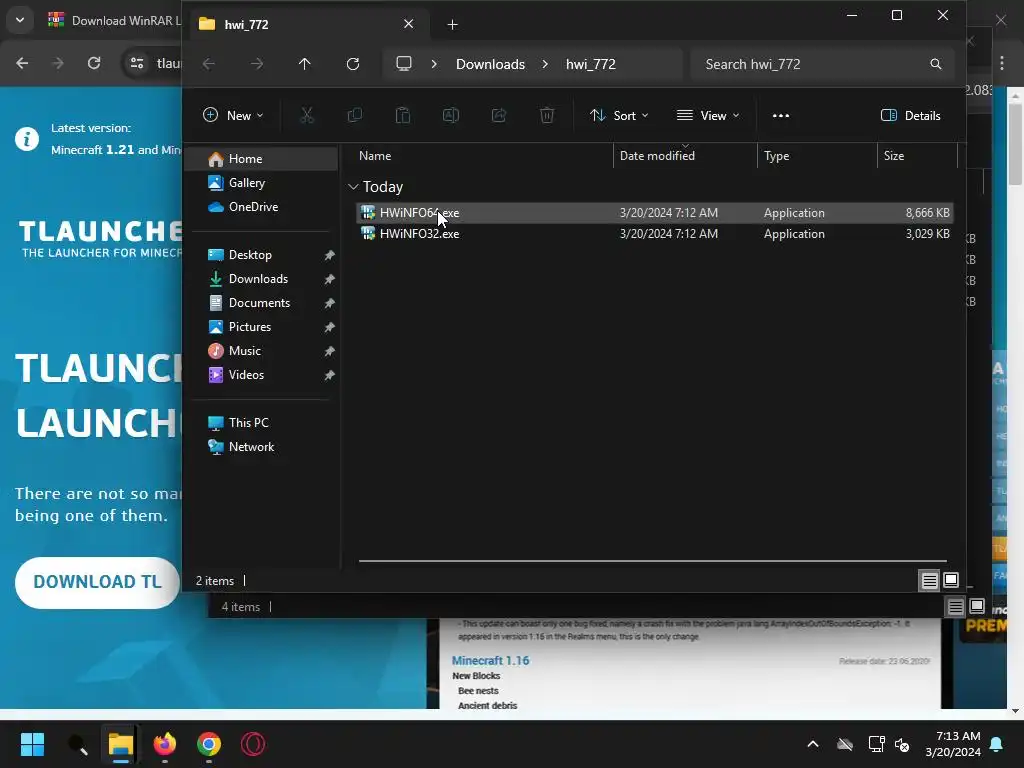The image size is (1024, 768).
Task: Select HWiNFO32.exe file
Action: pyautogui.click(x=654, y=234)
